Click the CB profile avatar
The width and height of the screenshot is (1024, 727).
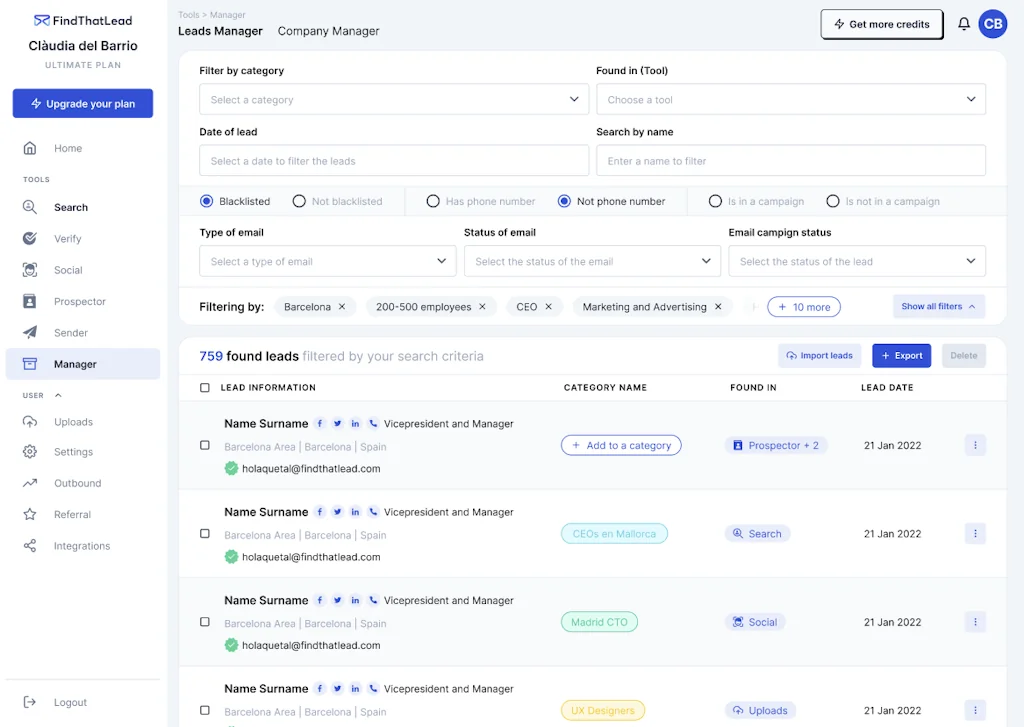pos(992,24)
